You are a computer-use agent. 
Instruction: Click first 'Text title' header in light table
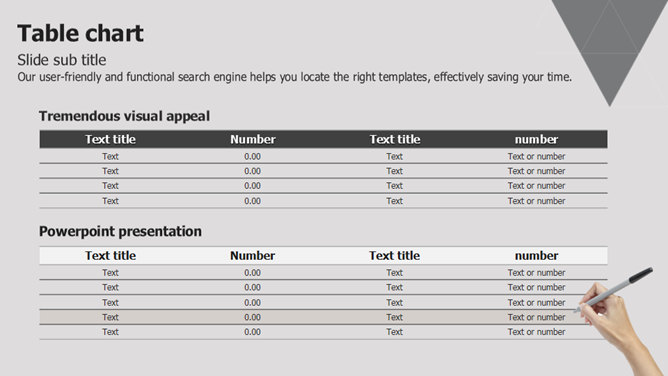click(110, 255)
